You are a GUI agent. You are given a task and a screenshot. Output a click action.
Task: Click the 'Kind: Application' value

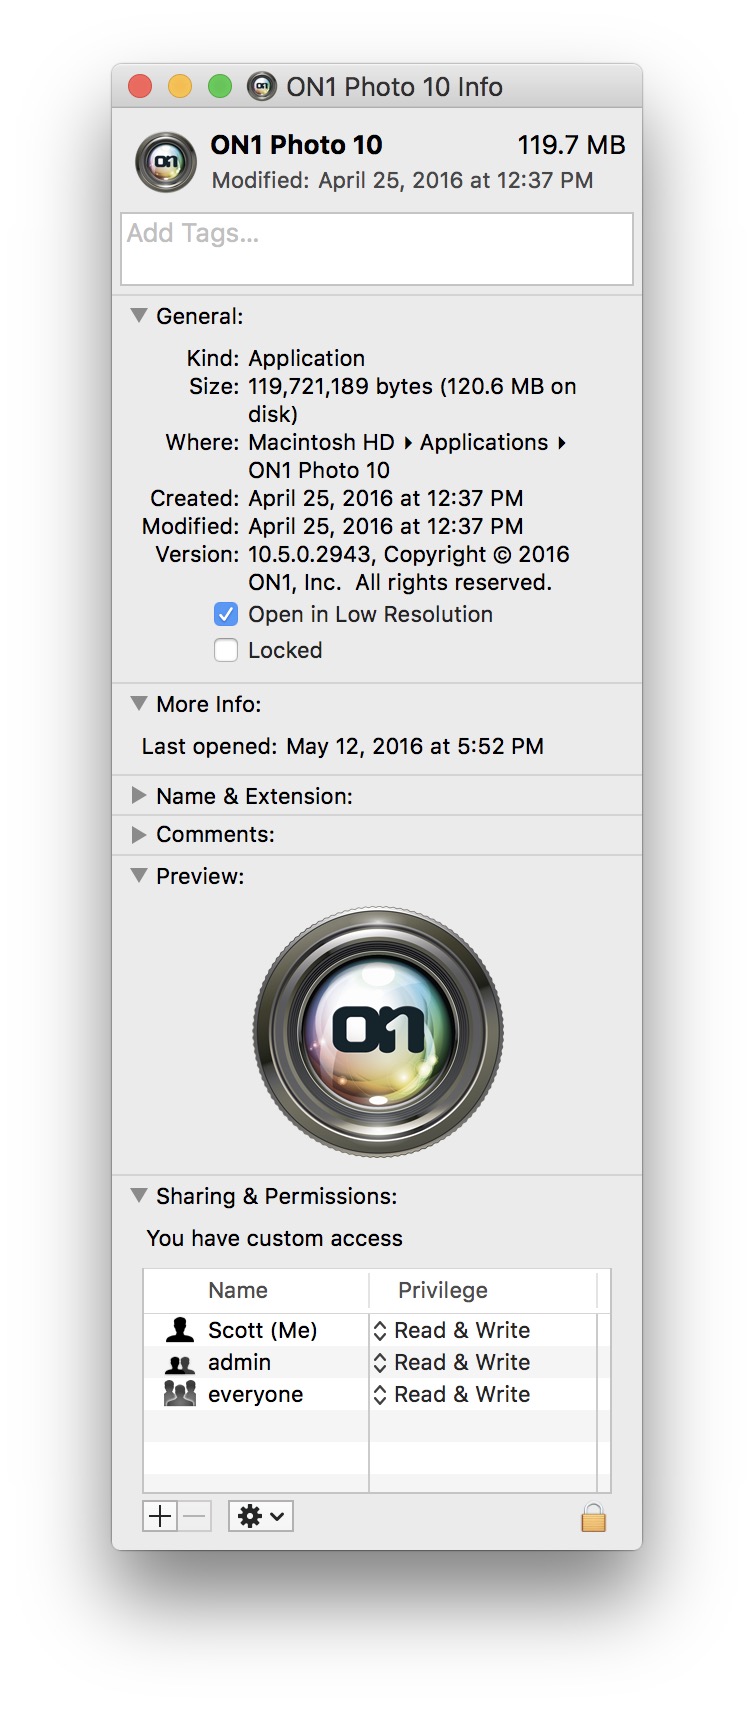tap(306, 358)
